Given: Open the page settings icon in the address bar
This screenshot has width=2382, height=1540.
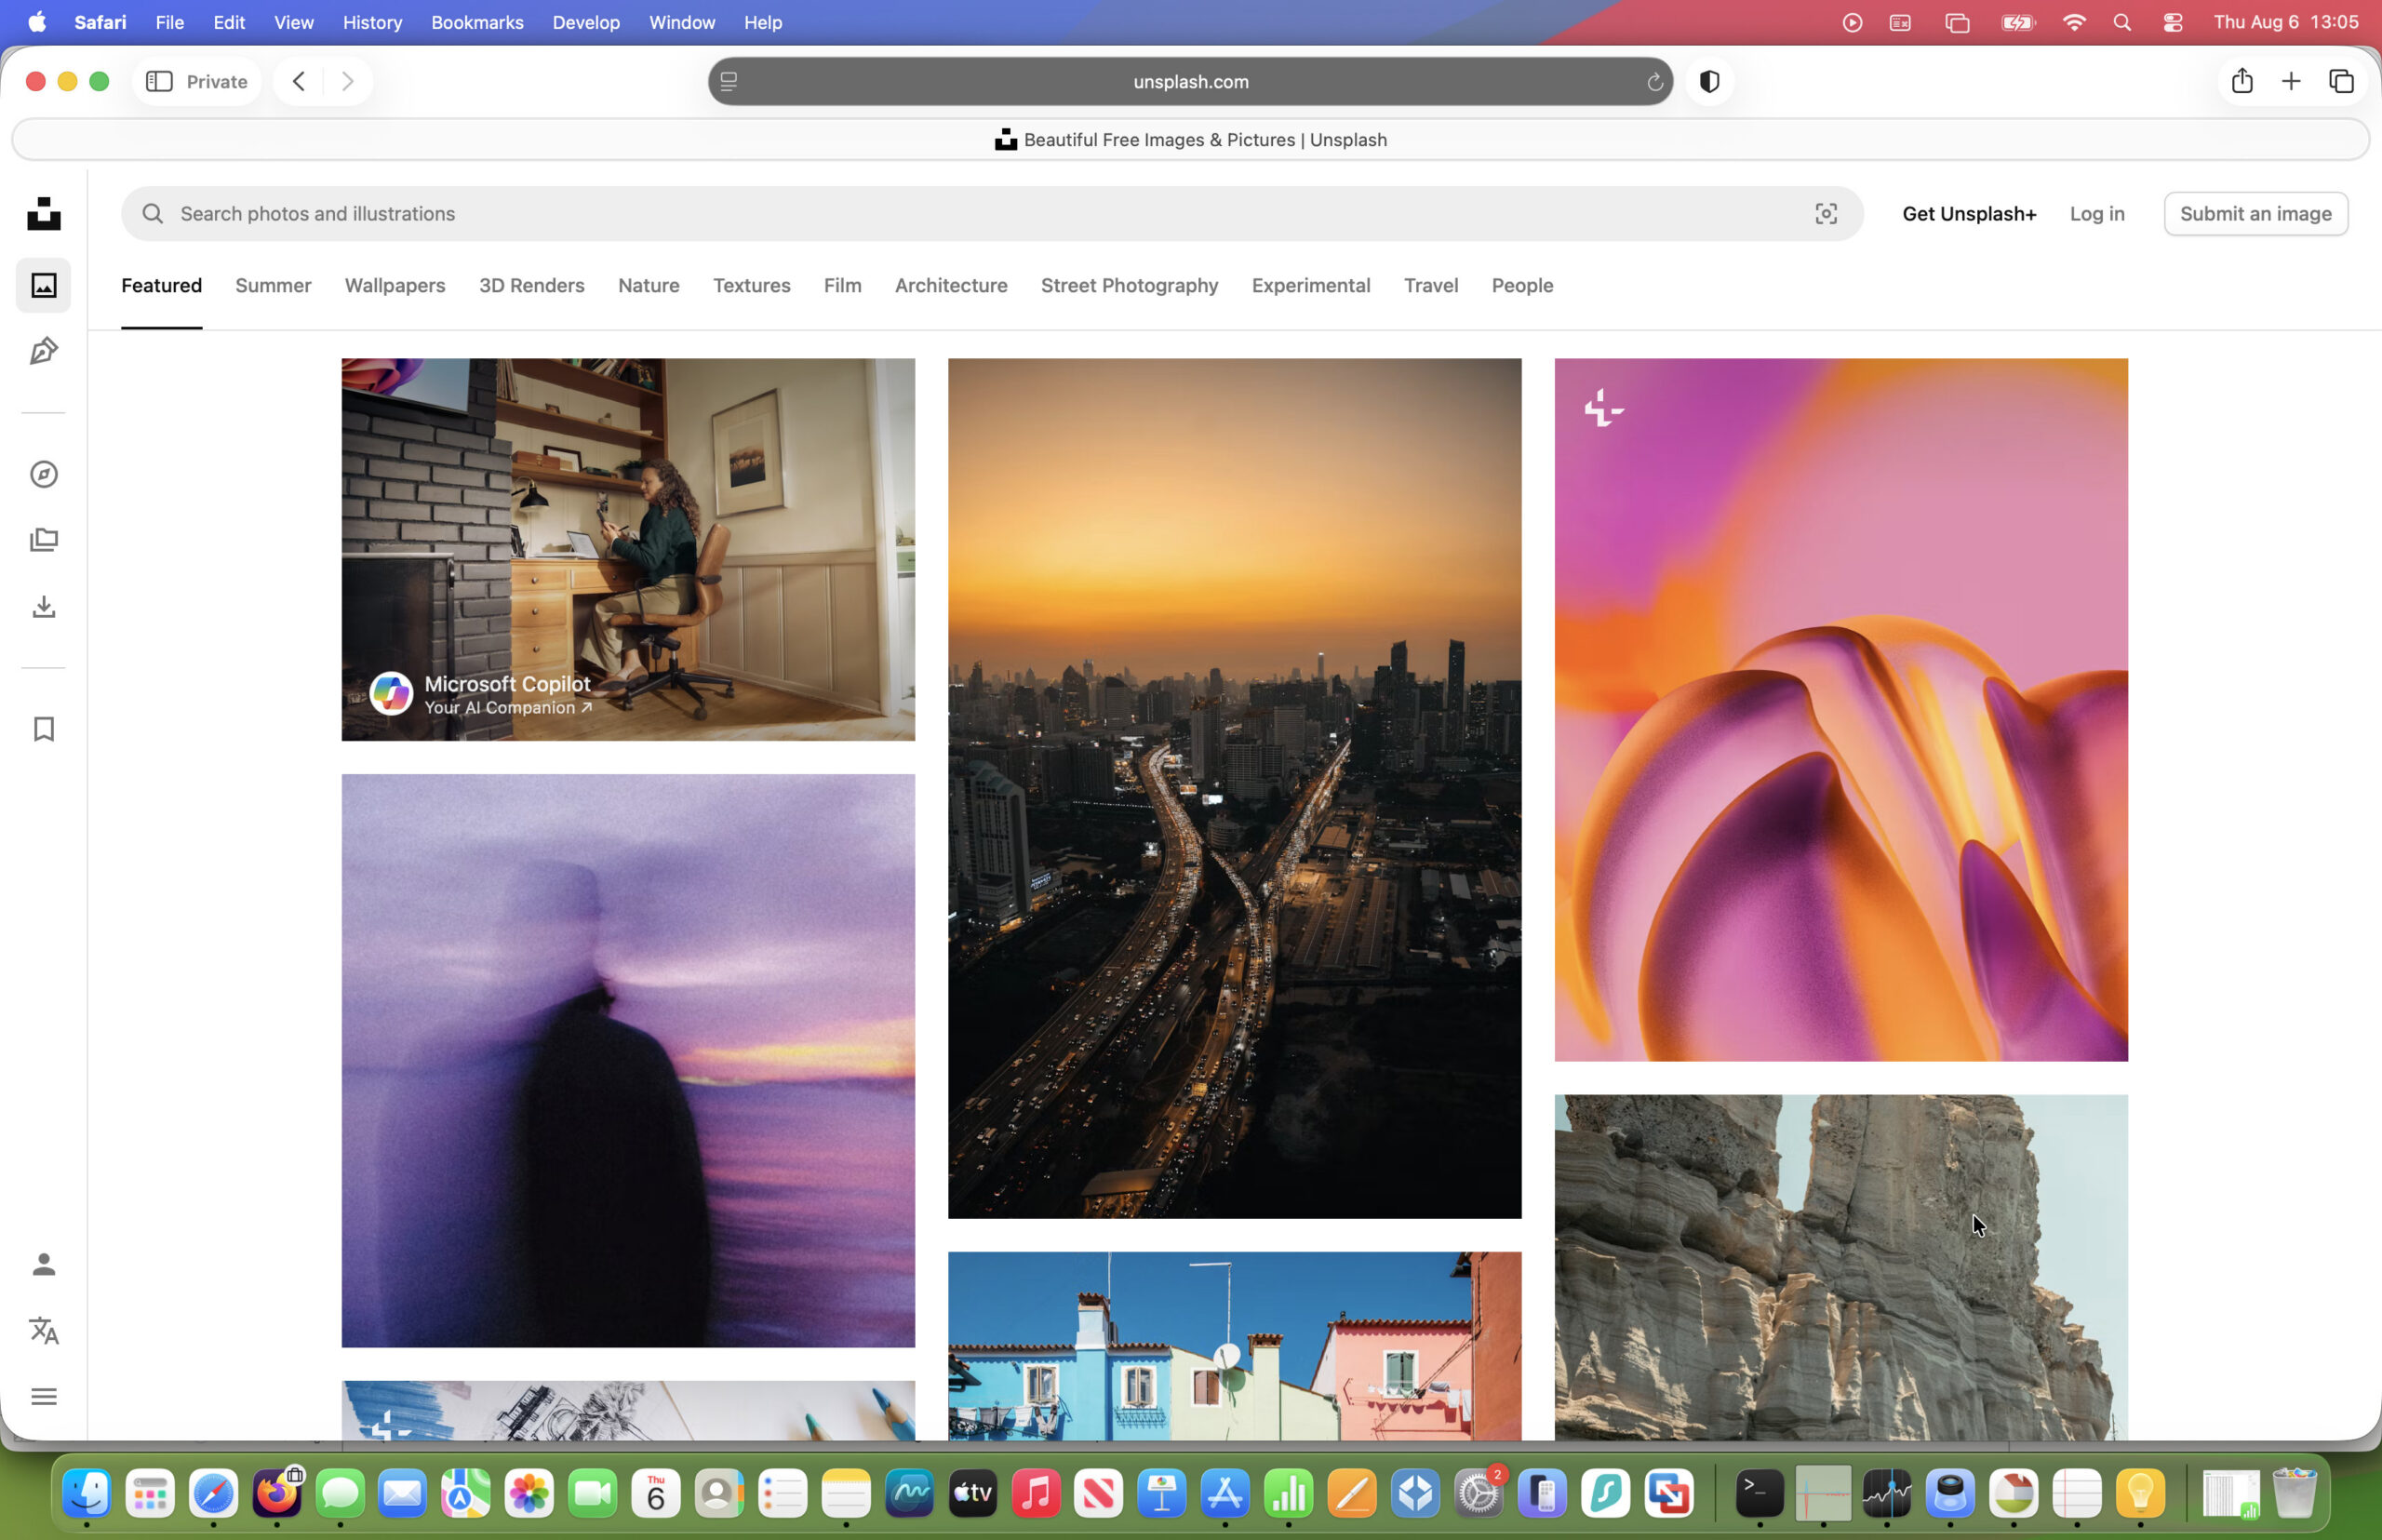Looking at the screenshot, I should pyautogui.click(x=729, y=82).
